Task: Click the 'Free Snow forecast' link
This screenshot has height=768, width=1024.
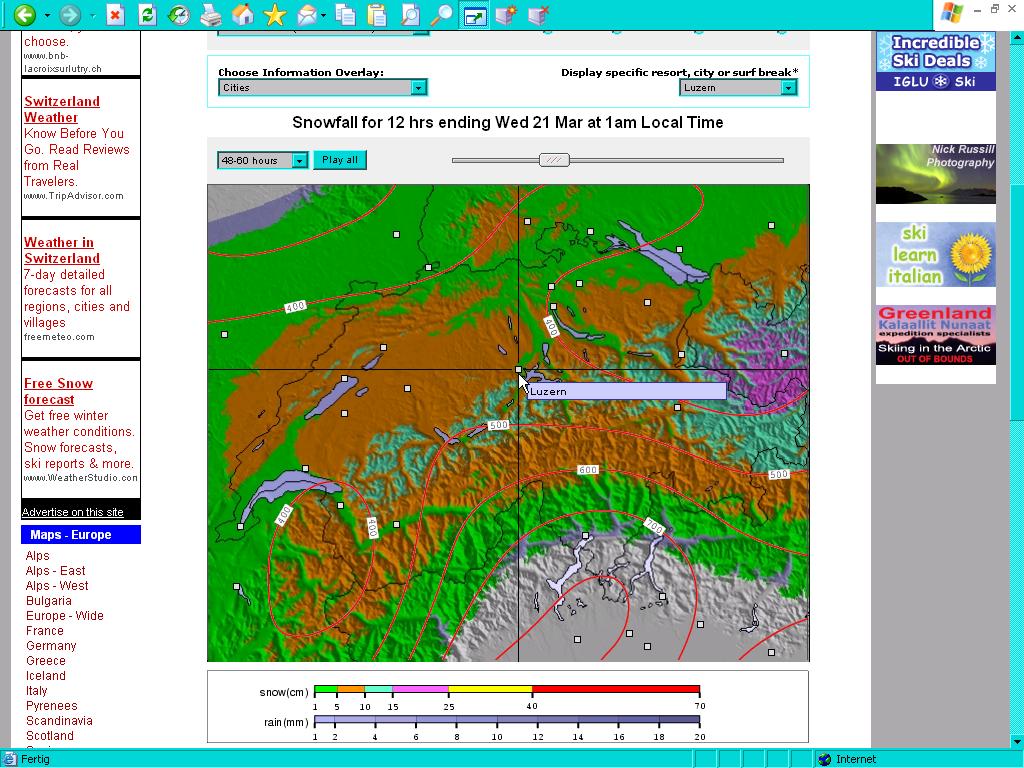Action: point(58,391)
